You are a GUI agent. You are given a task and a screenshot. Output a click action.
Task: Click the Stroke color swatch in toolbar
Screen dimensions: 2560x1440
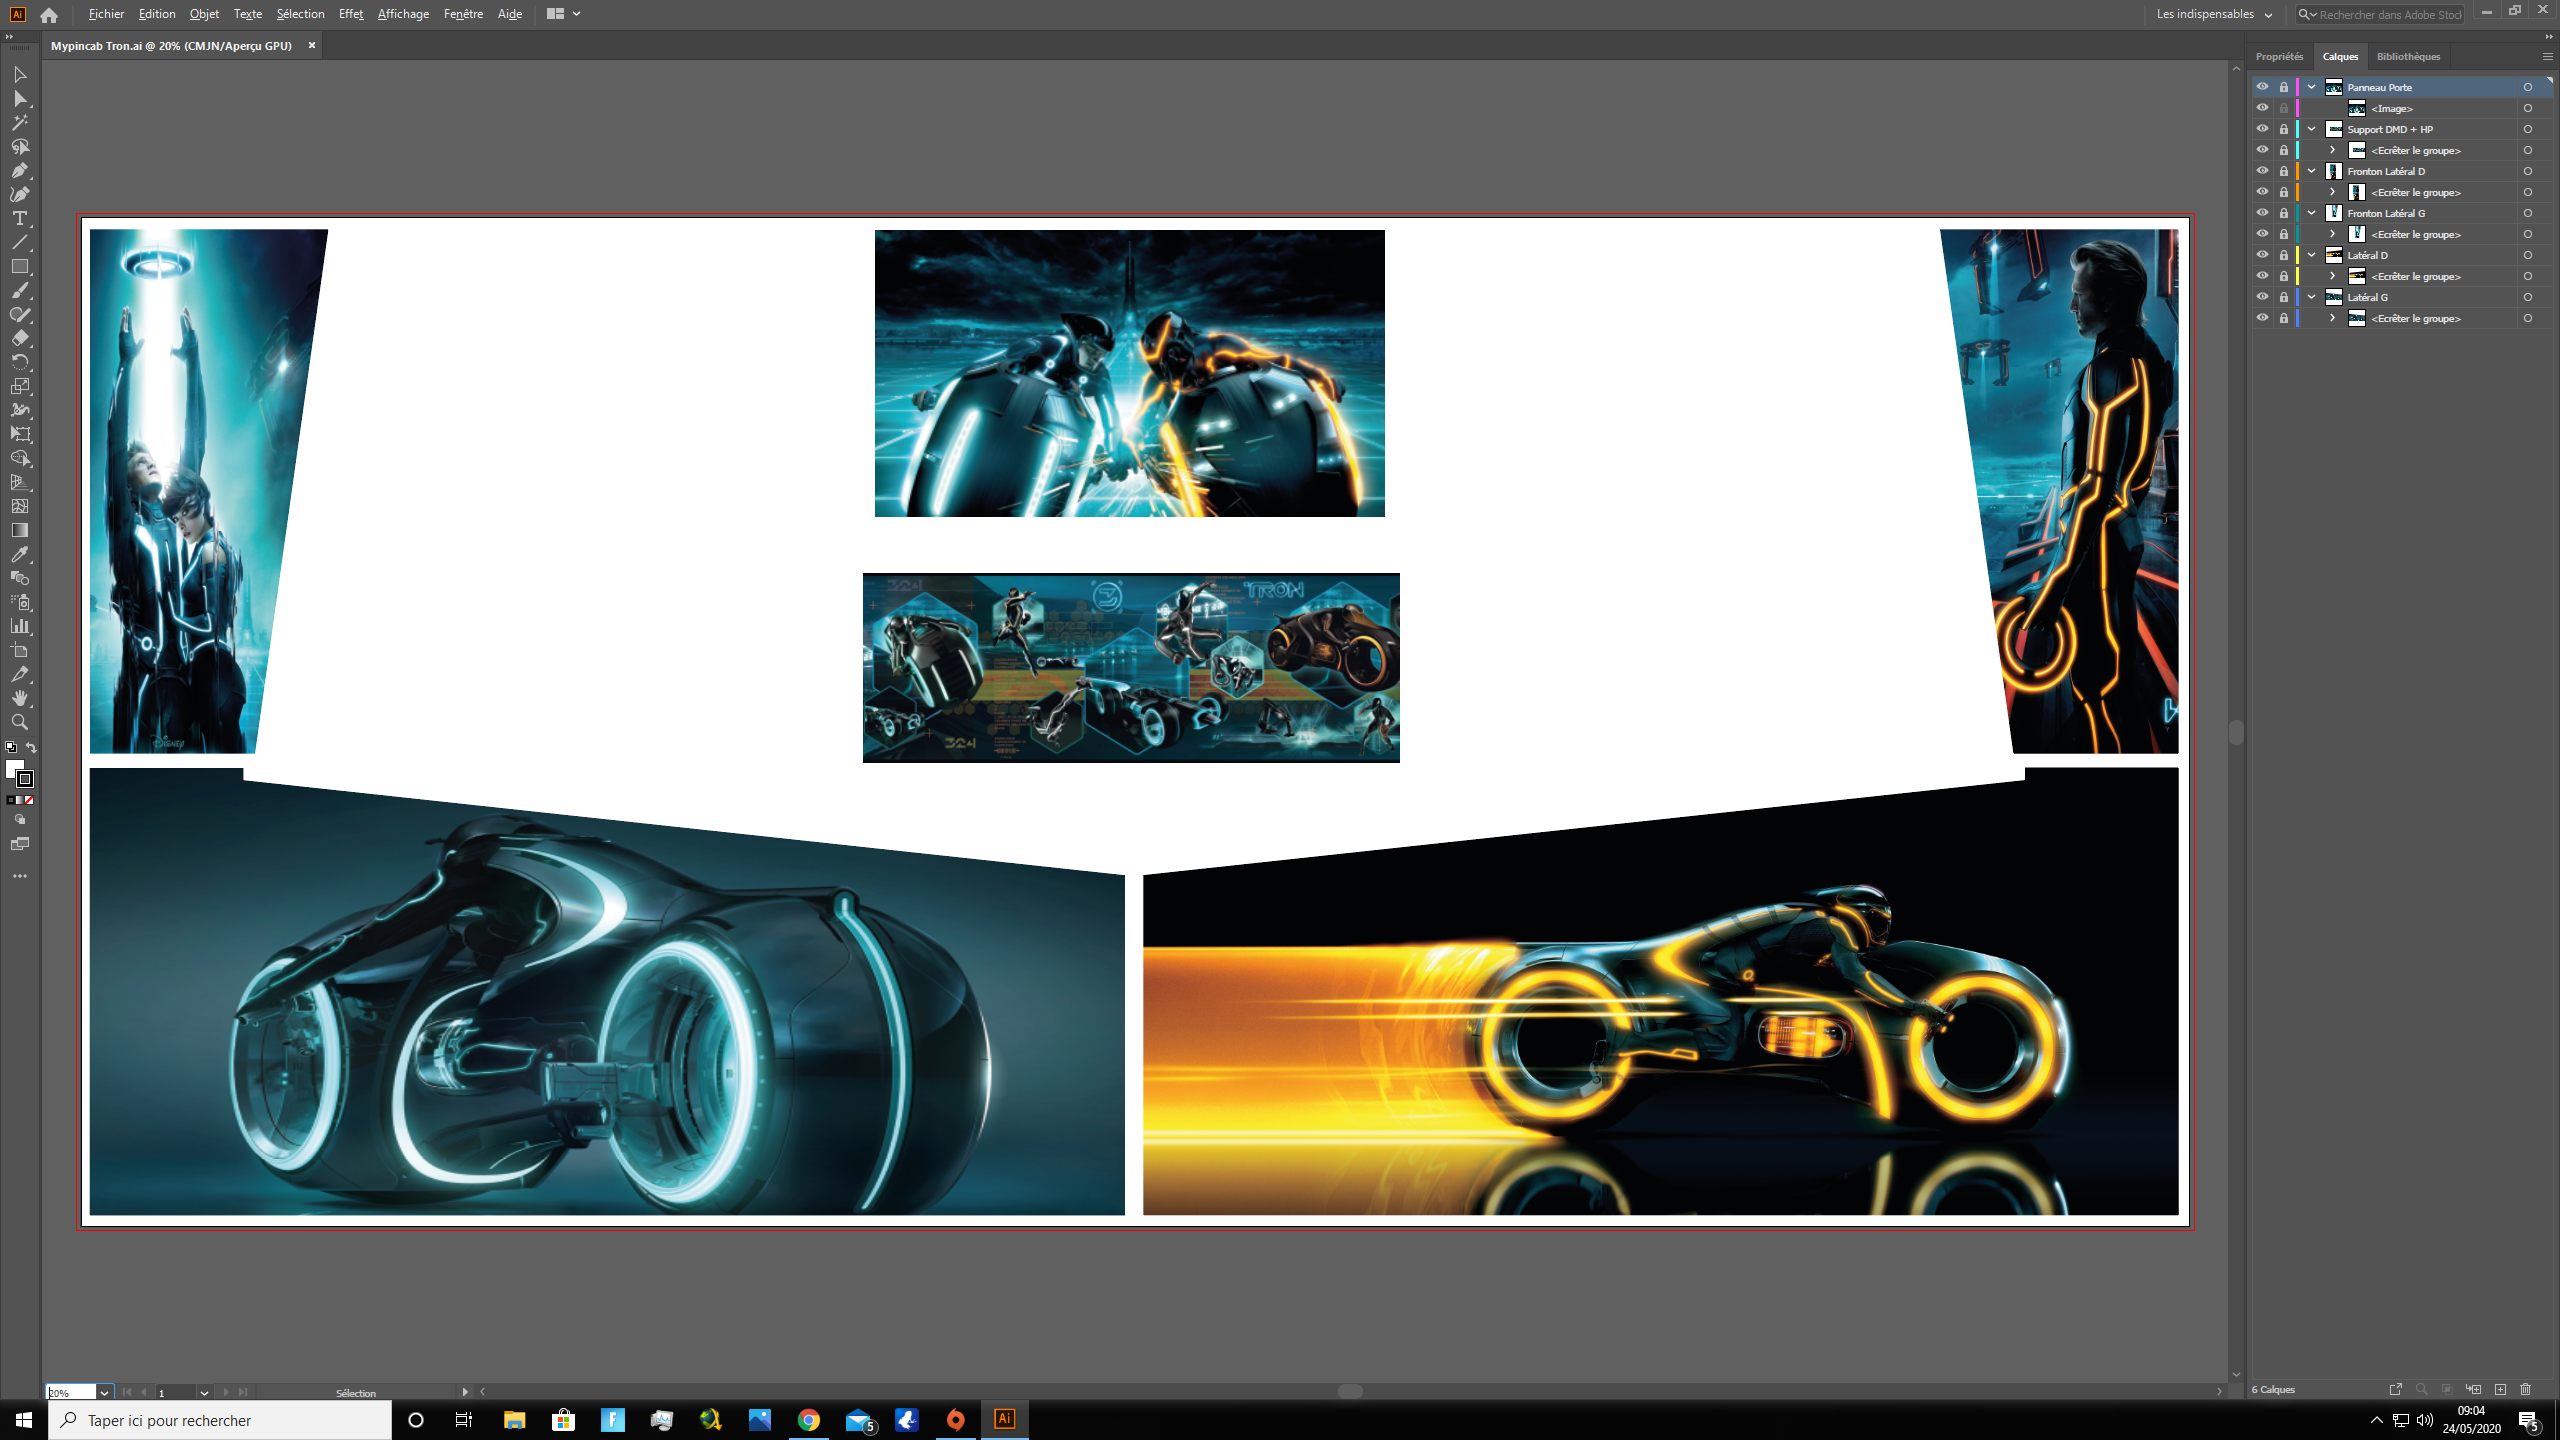pos(25,779)
